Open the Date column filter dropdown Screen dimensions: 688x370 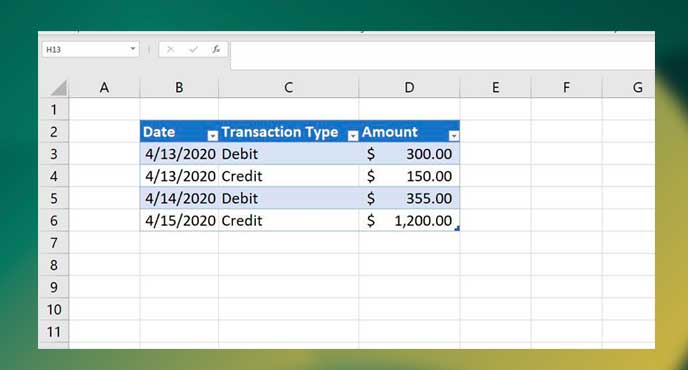[x=212, y=136]
